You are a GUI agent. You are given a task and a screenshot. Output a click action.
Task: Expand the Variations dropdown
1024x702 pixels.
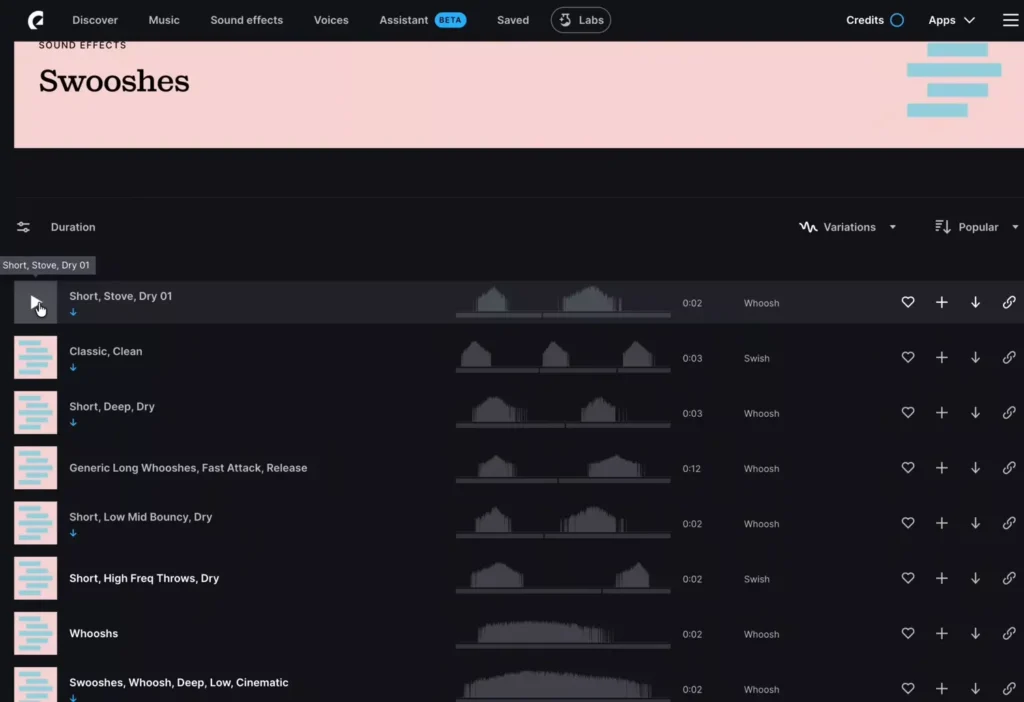pyautogui.click(x=848, y=227)
